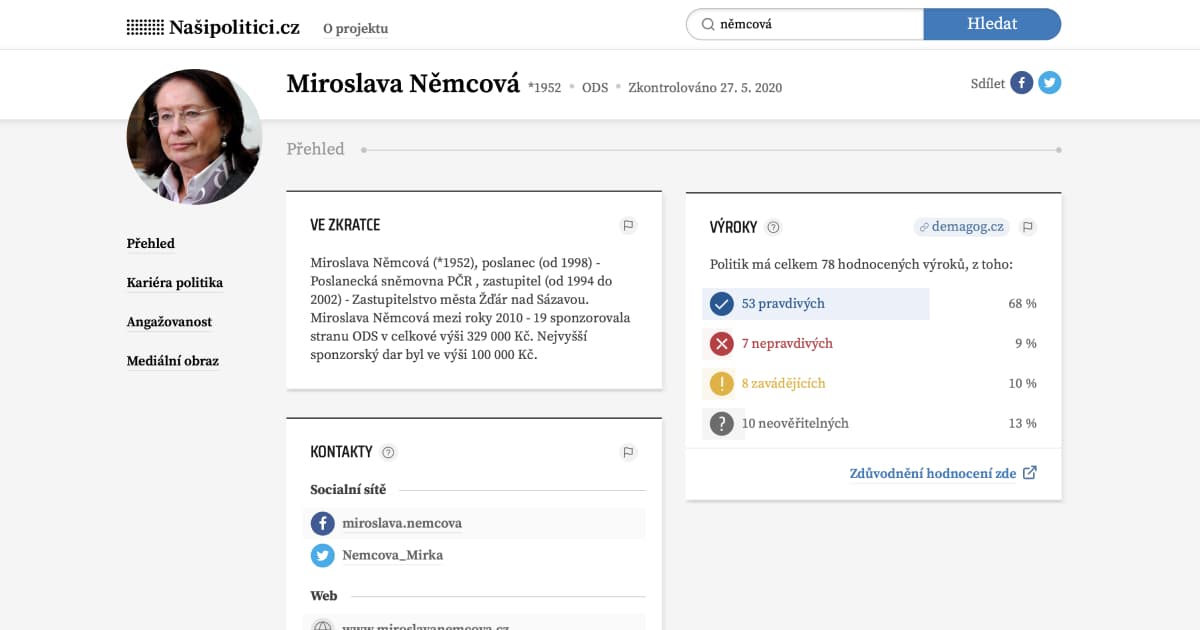Image resolution: width=1200 pixels, height=630 pixels.
Task: Click the help icon next to Výroky
Action: [773, 227]
